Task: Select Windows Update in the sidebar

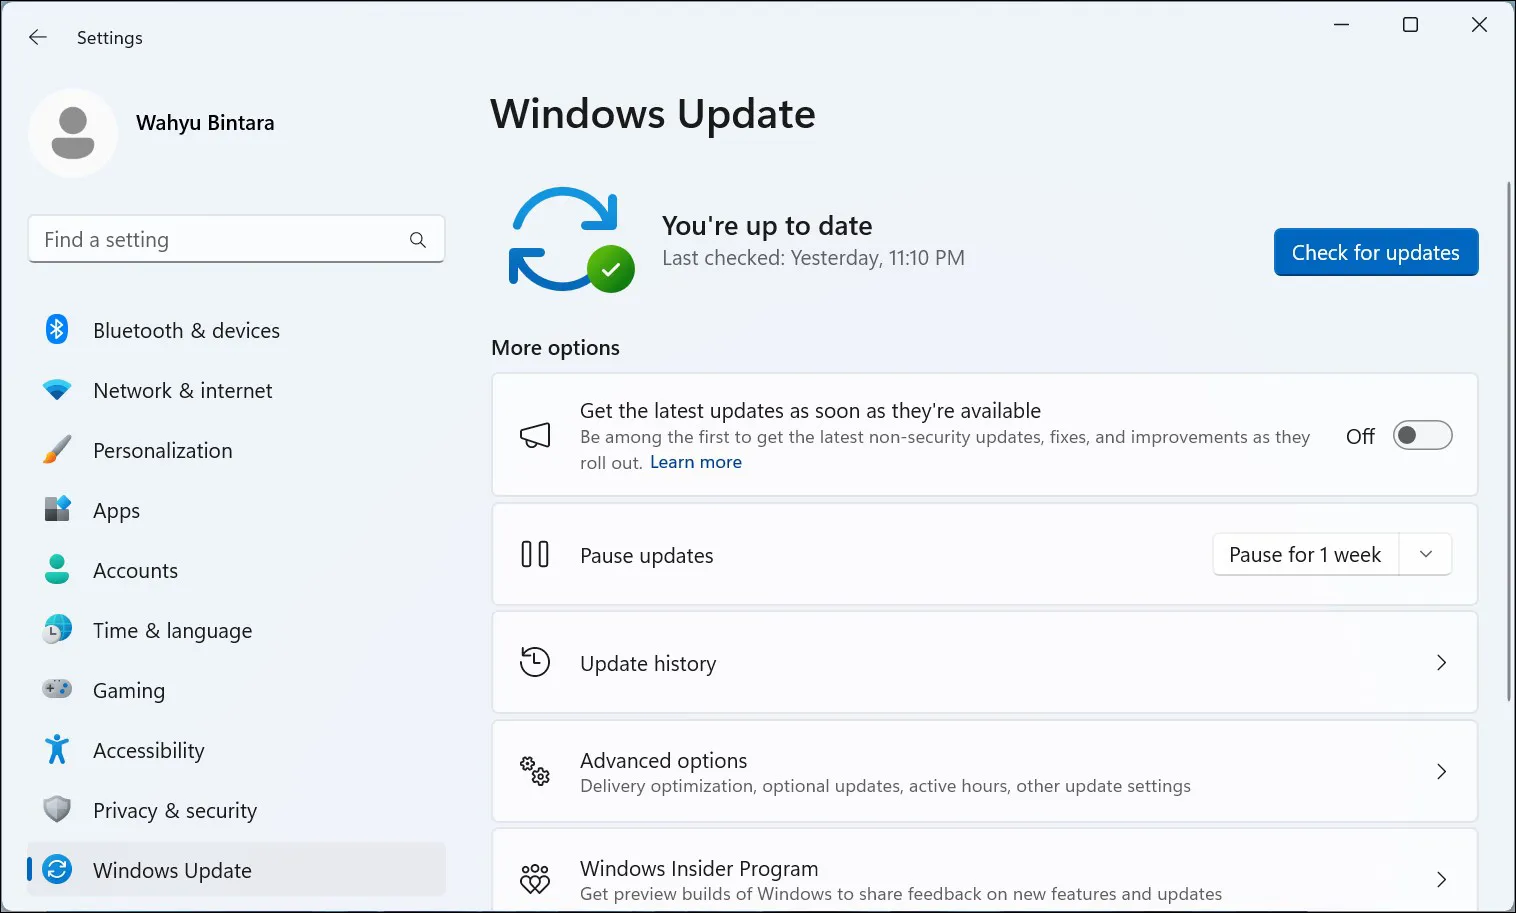Action: coord(172,870)
